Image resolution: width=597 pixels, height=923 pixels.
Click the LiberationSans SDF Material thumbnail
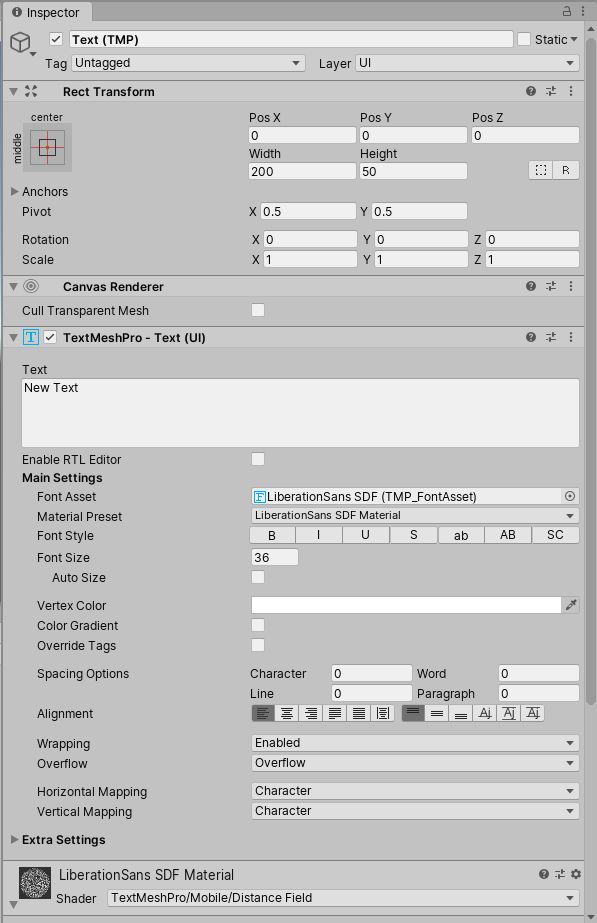tap(35, 883)
